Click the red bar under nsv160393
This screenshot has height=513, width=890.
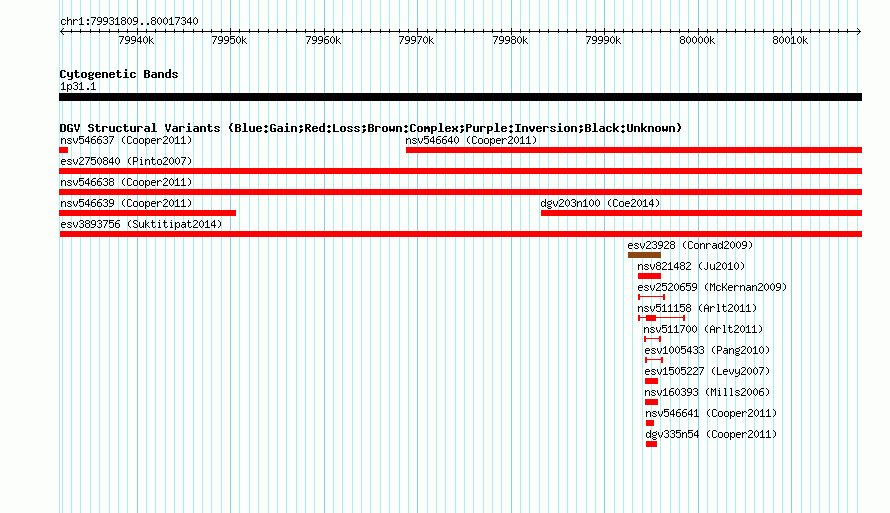(x=652, y=402)
